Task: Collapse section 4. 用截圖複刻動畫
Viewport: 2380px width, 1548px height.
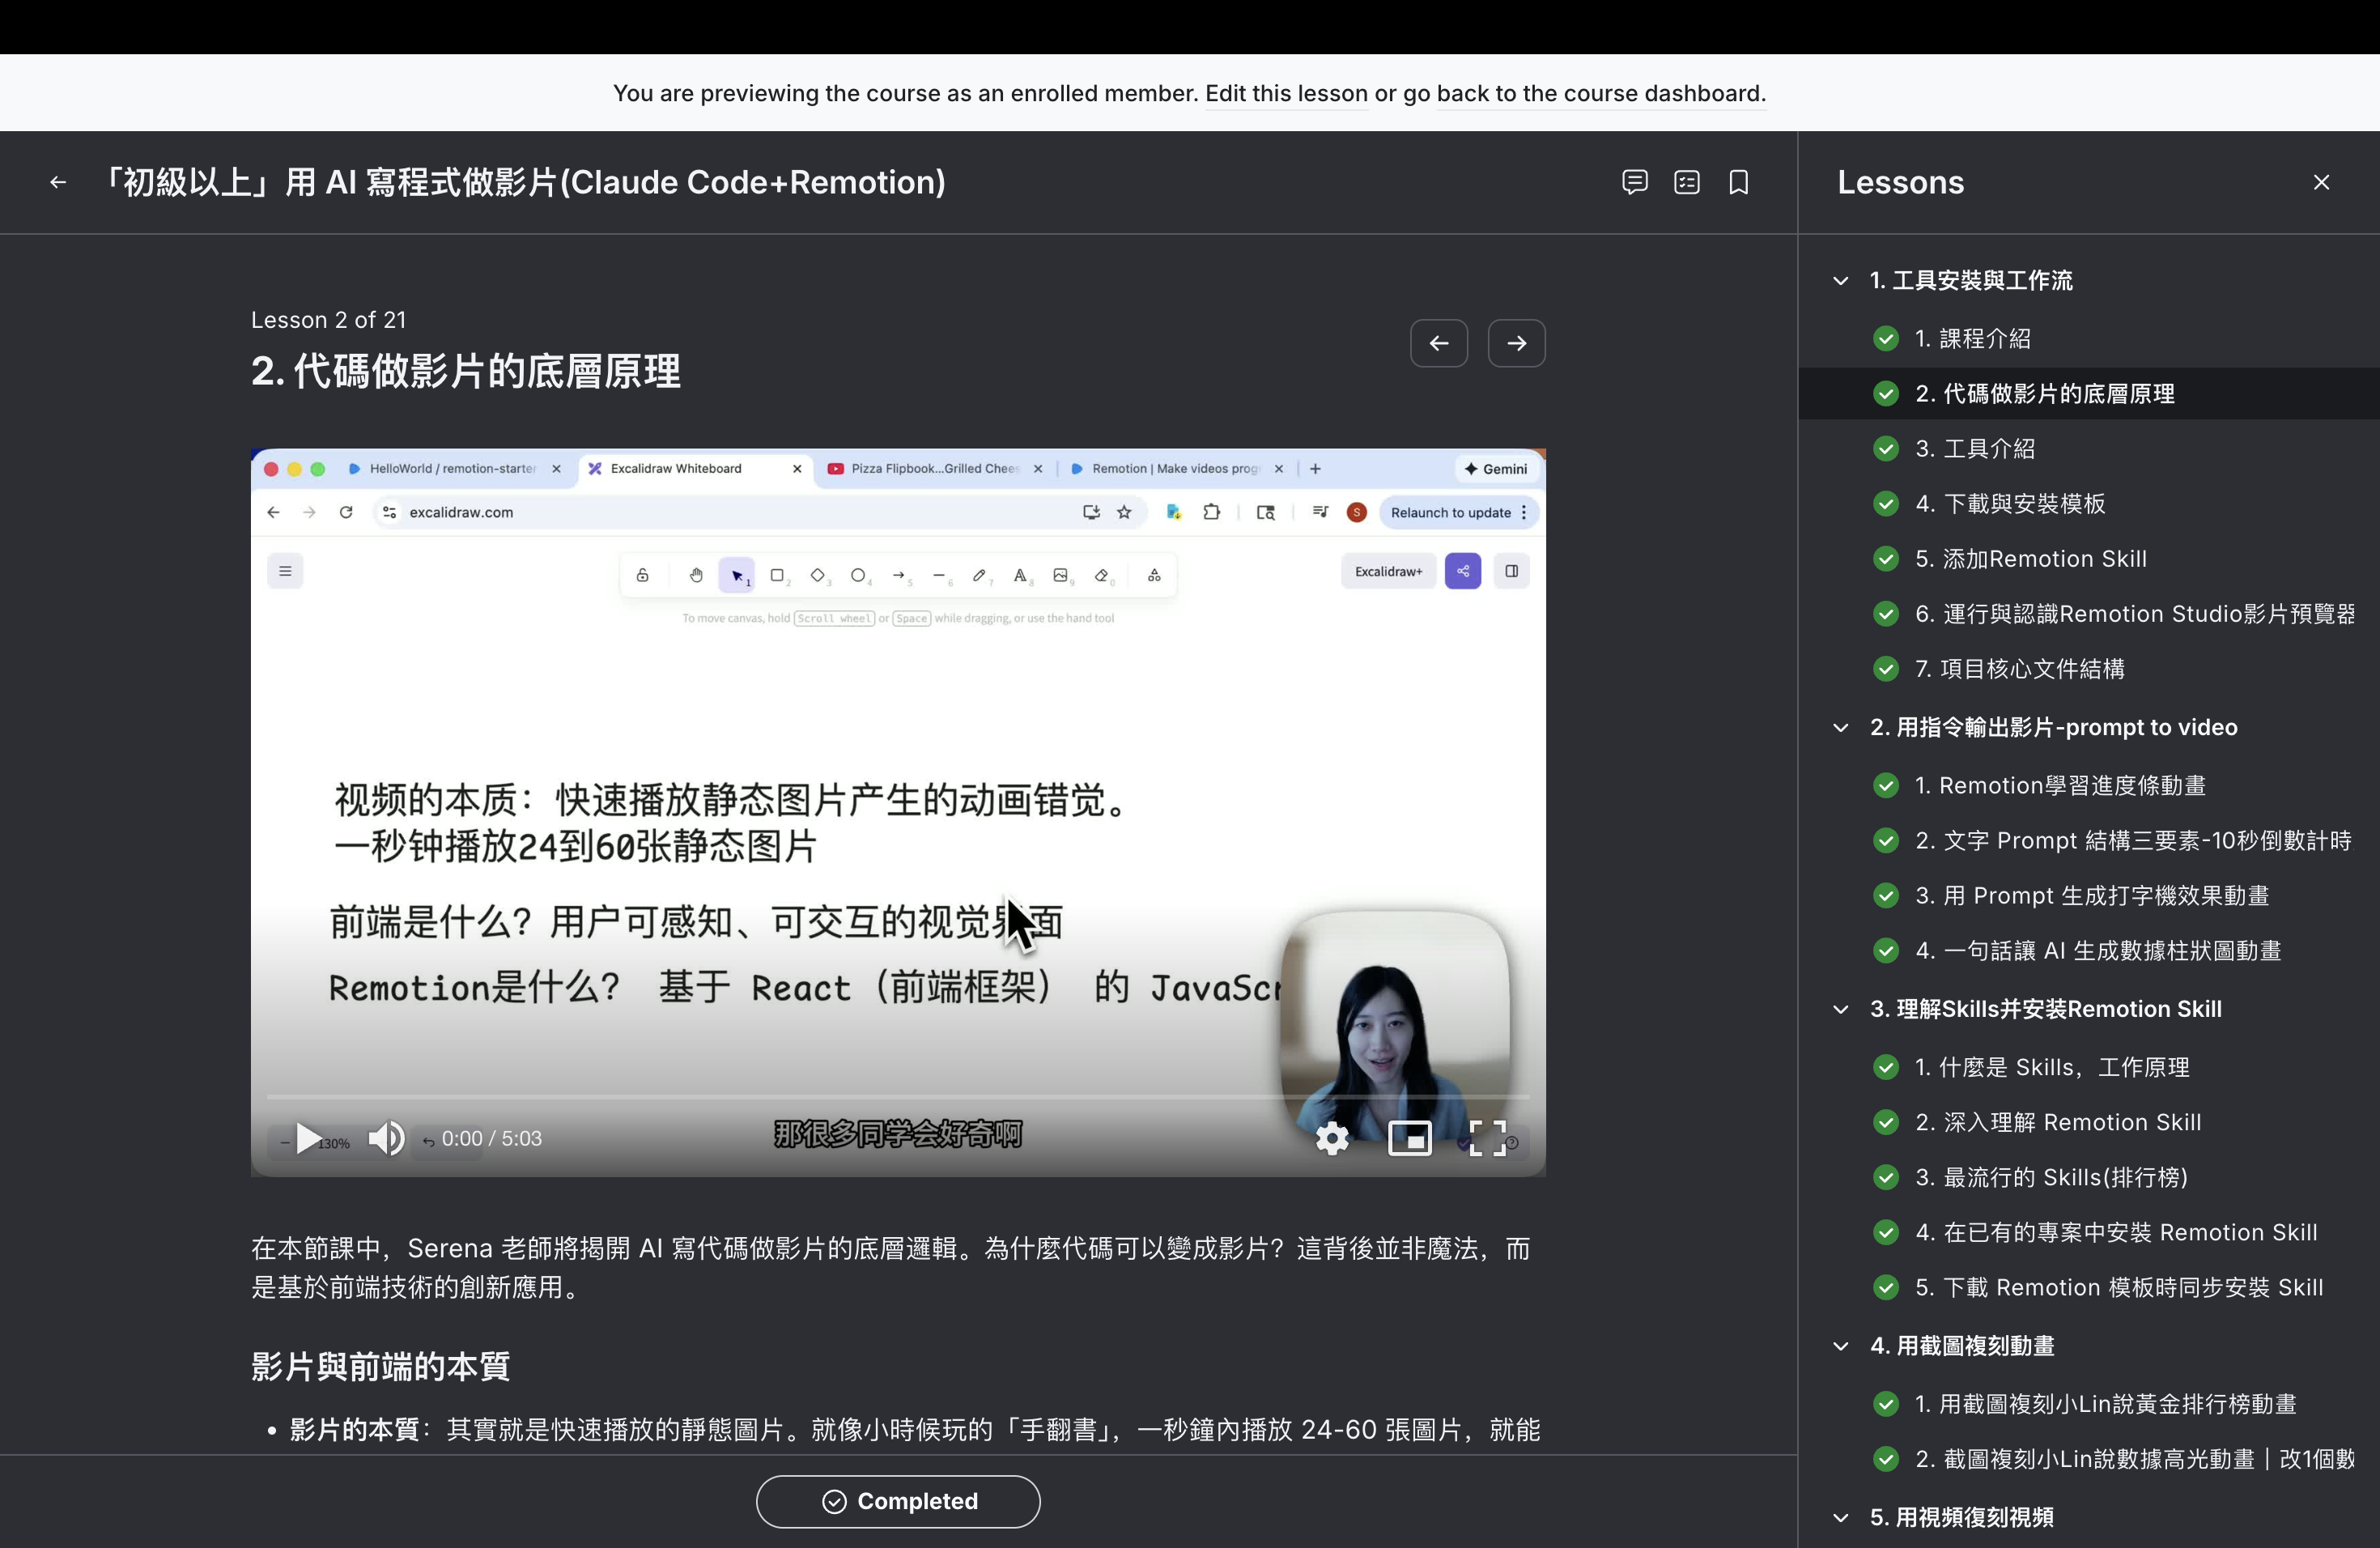Action: coord(1840,1346)
